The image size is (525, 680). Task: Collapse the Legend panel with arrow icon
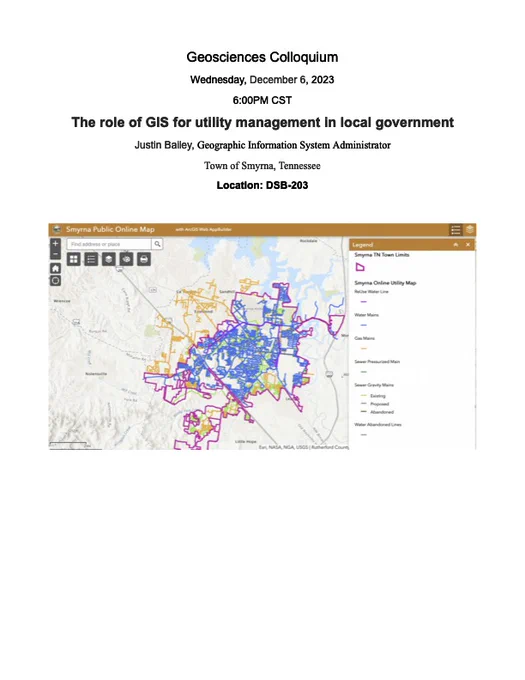(x=456, y=245)
